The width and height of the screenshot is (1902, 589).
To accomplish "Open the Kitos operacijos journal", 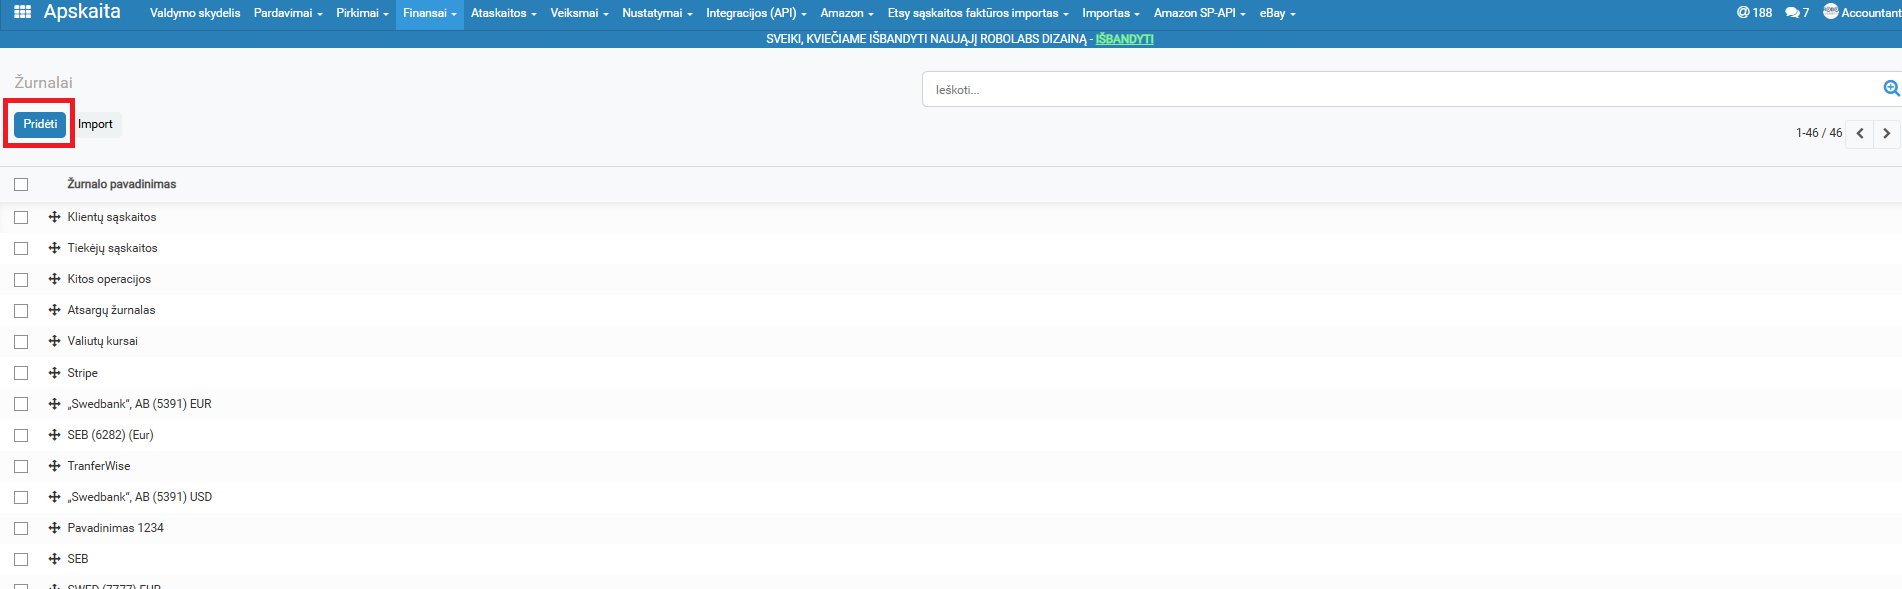I will tap(109, 279).
